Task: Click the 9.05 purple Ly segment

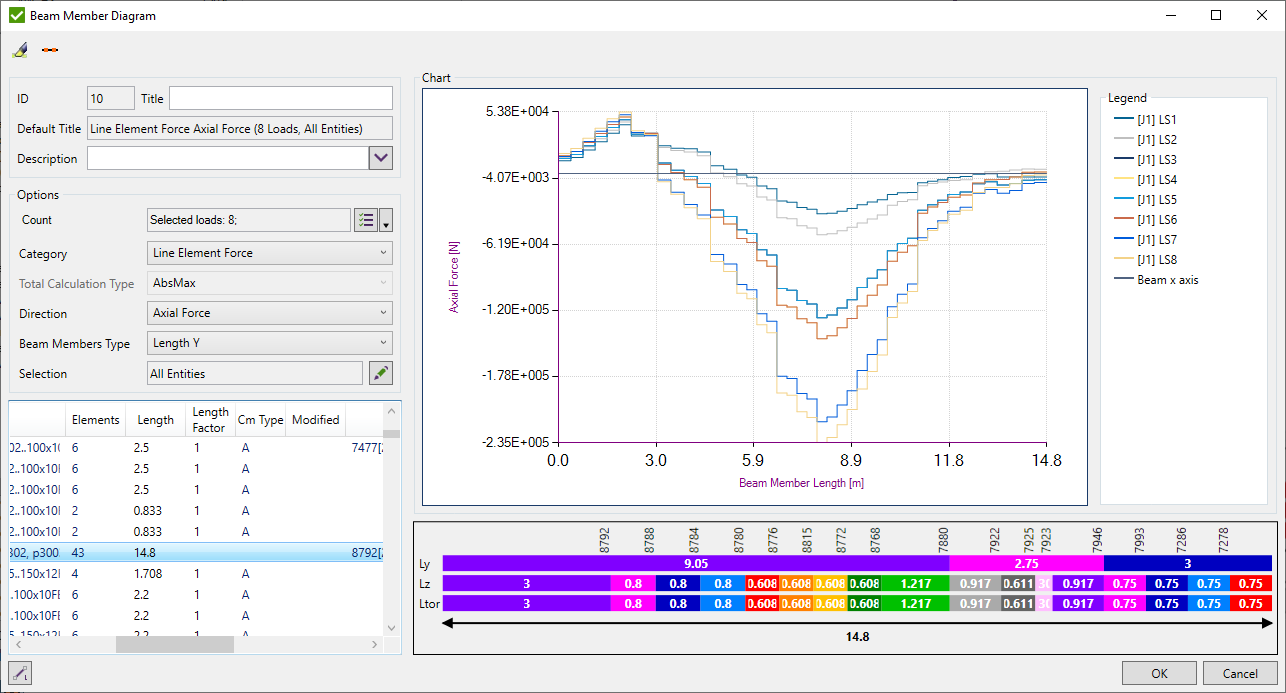Action: 695,563
